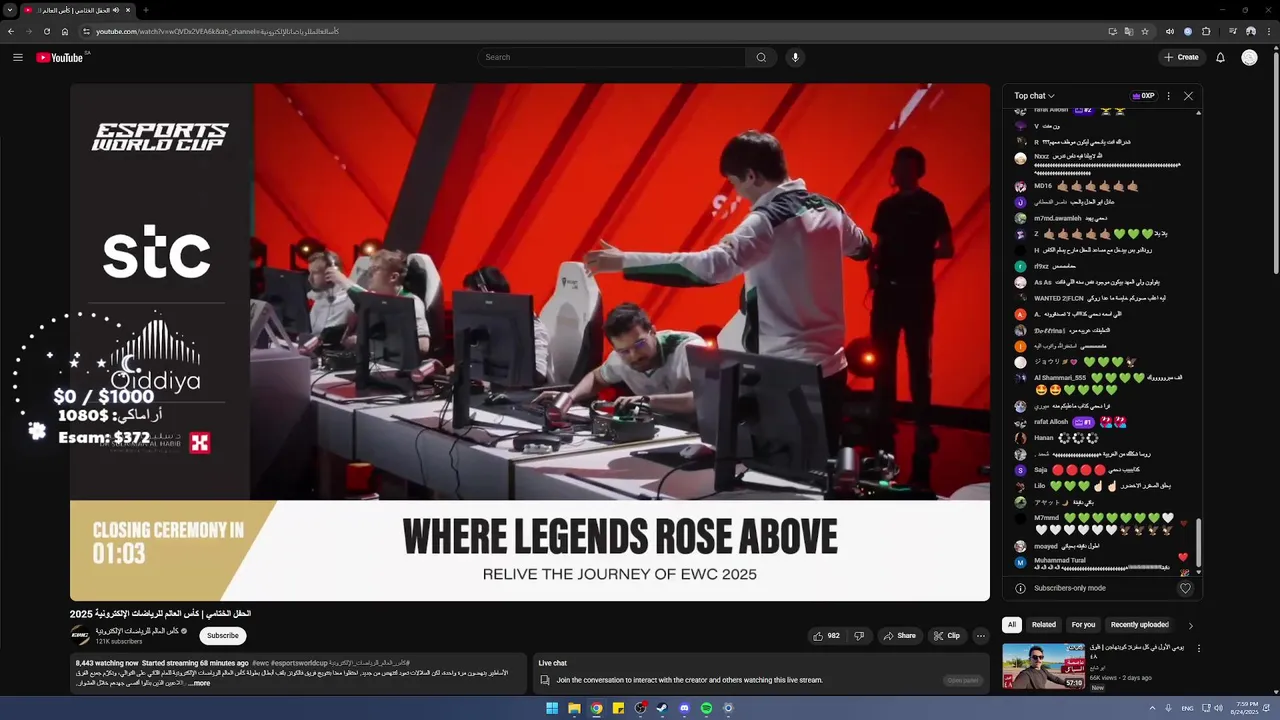Open Chrome three-dot menu

[1268, 31]
